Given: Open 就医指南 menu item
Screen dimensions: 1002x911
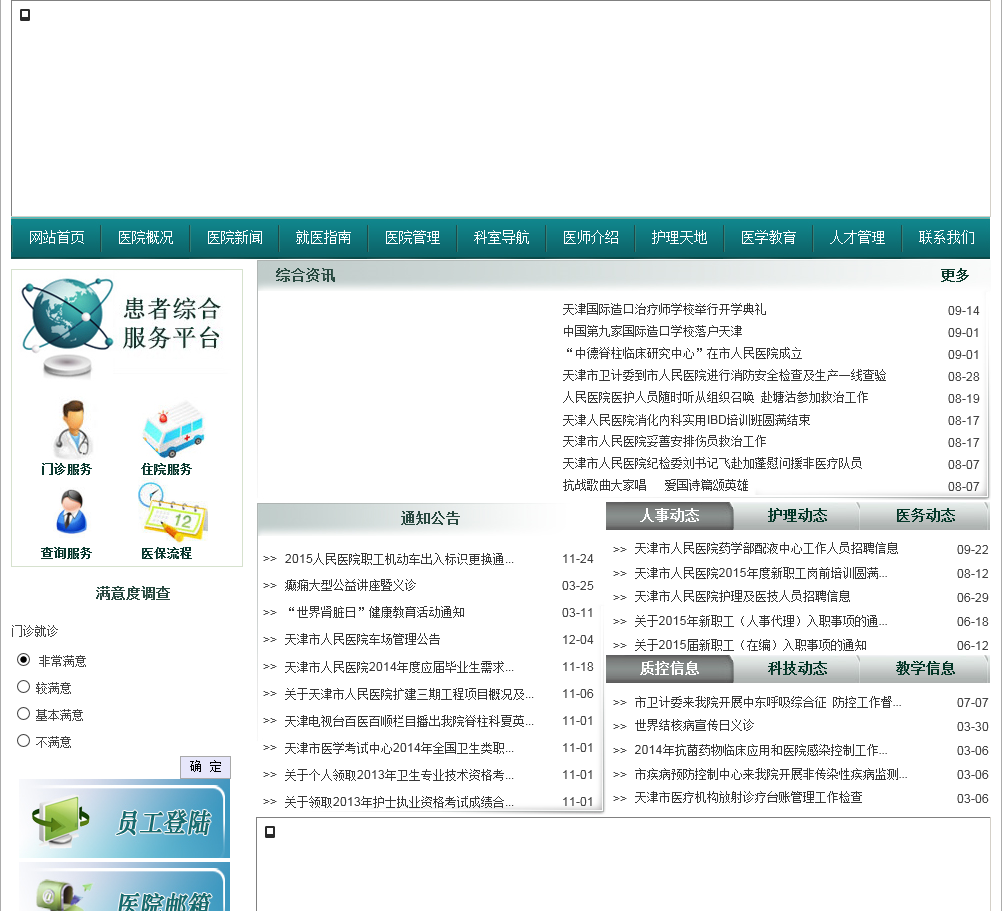Looking at the screenshot, I should tap(323, 238).
